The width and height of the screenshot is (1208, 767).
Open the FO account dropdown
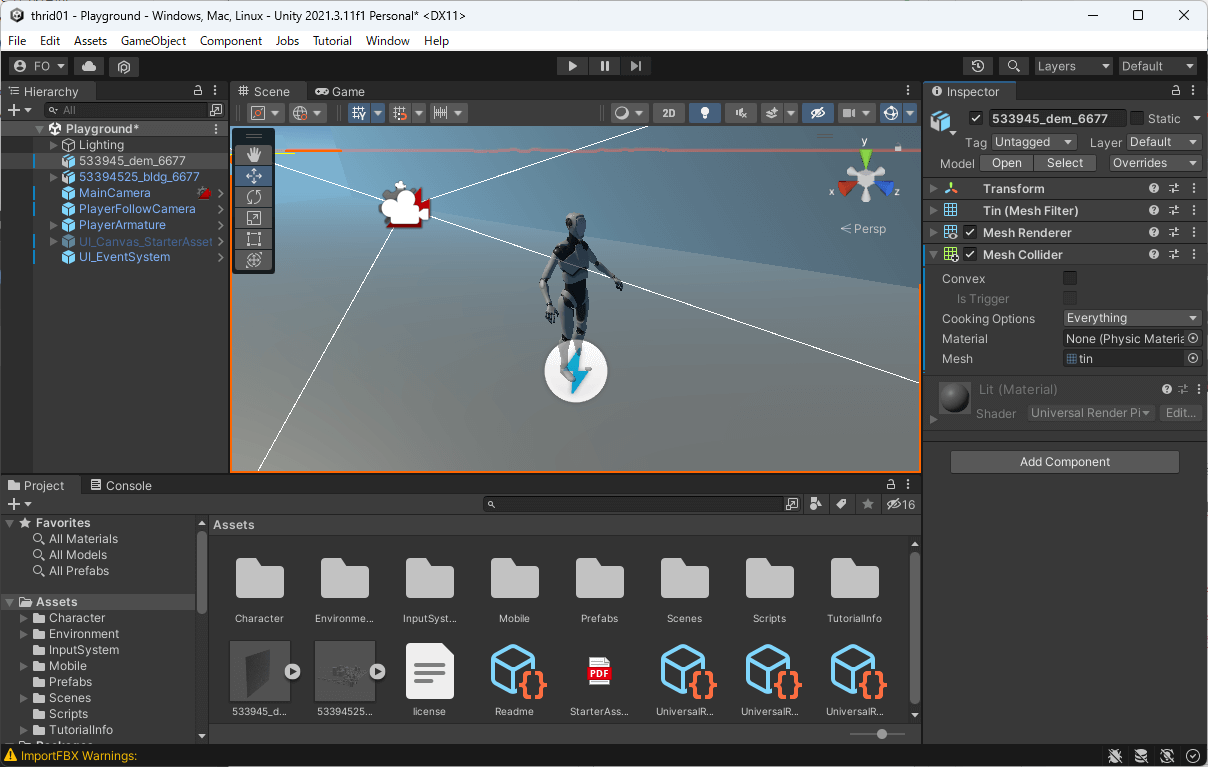39,66
